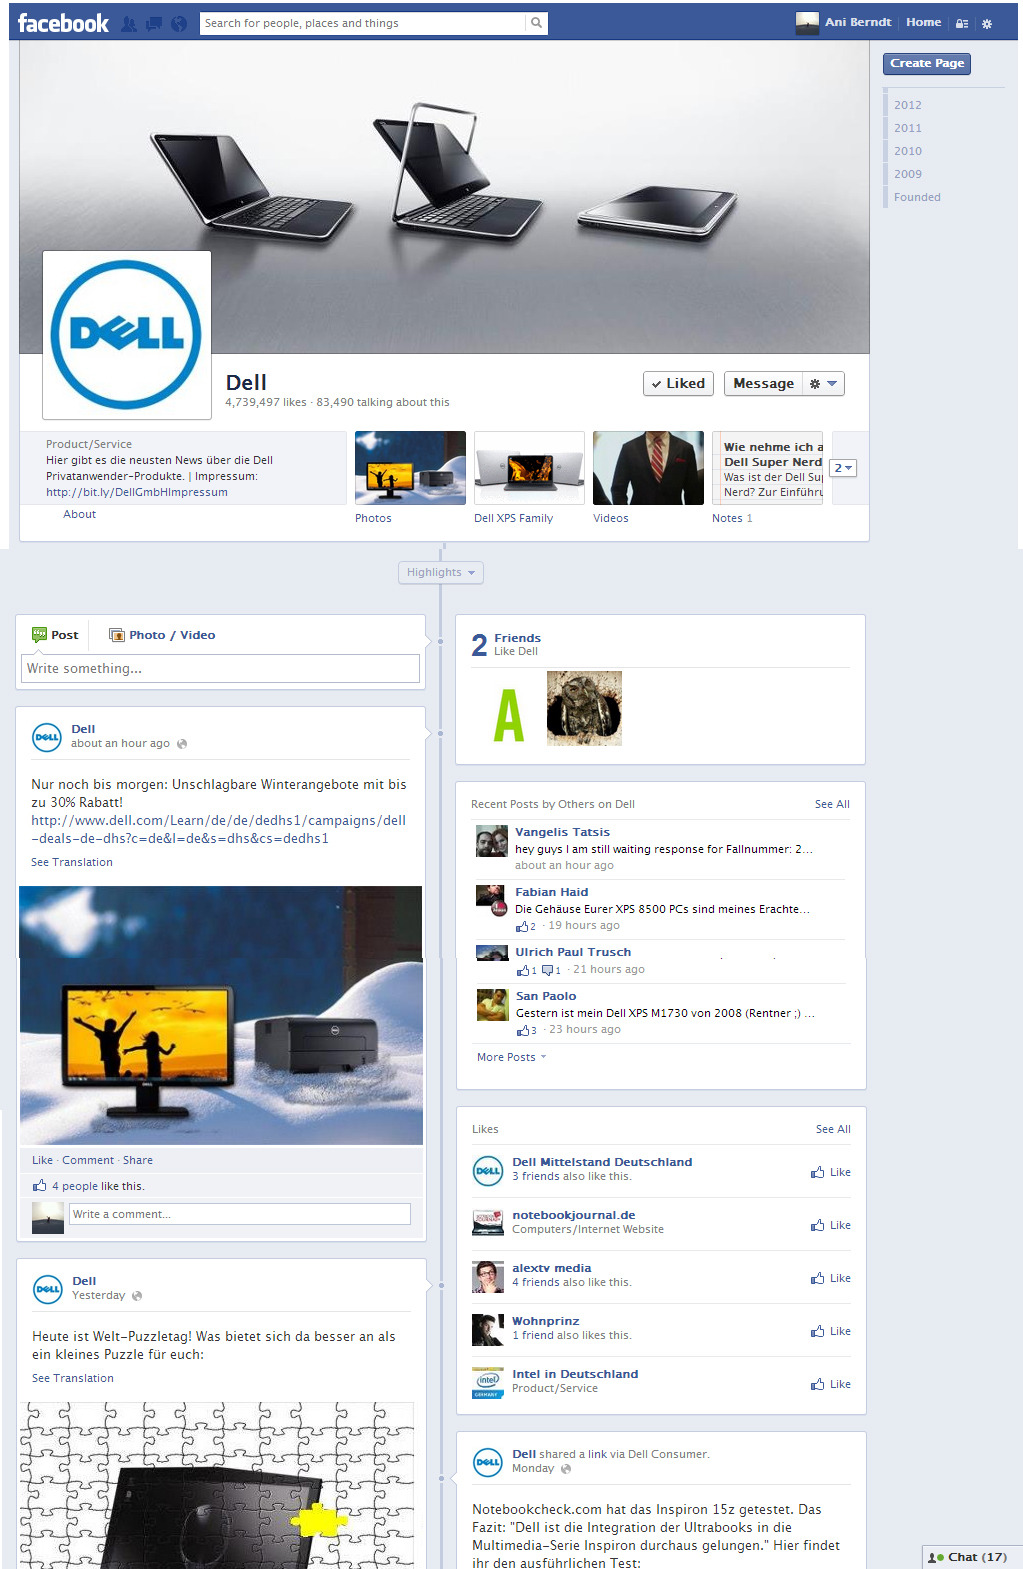Toggle the Liked button for Dell

[x=678, y=384]
